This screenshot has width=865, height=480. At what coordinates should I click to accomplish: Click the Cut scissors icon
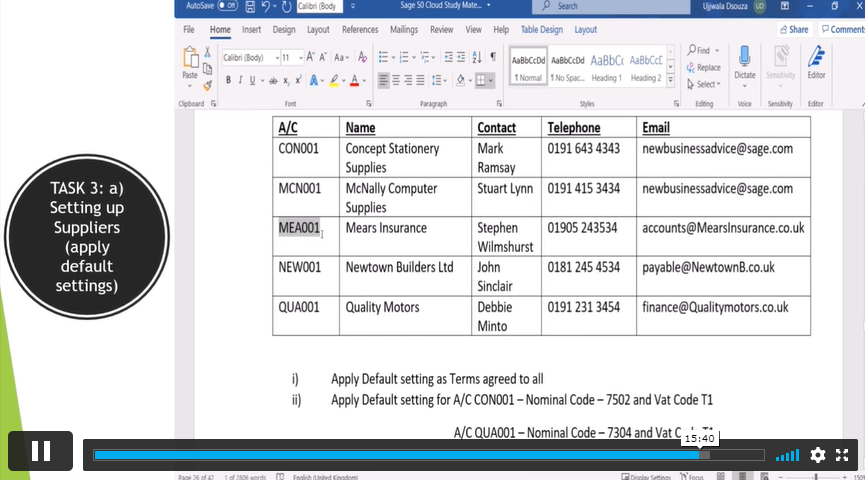[x=207, y=52]
